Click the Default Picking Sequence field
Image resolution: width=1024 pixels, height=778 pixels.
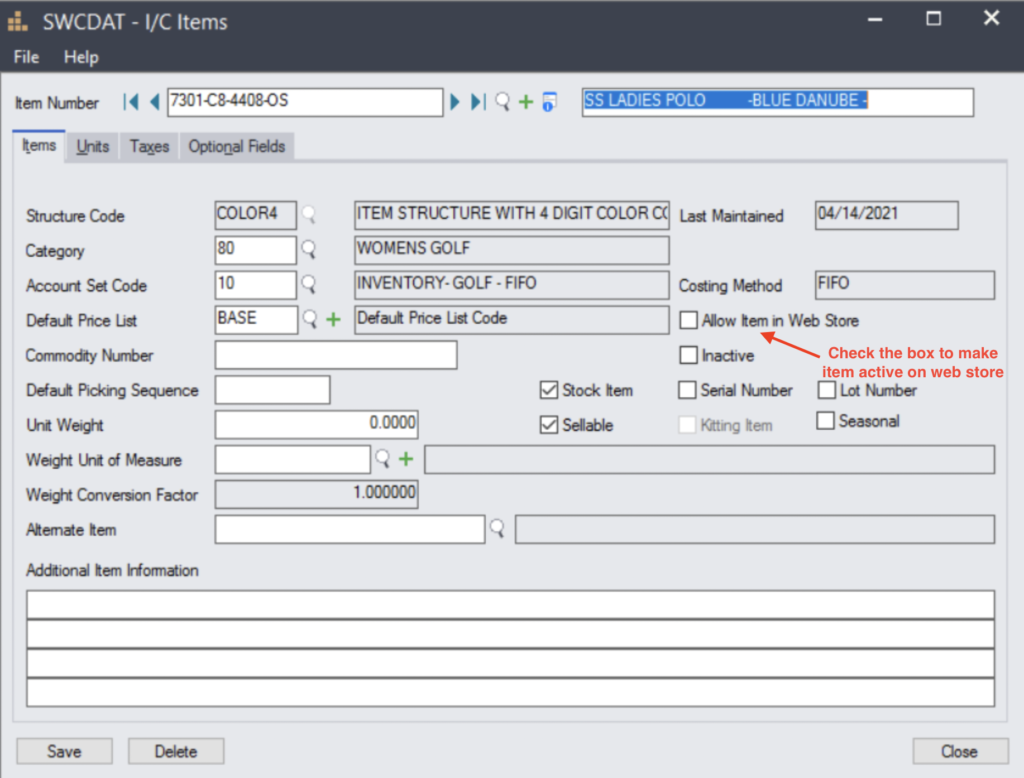pyautogui.click(x=272, y=390)
